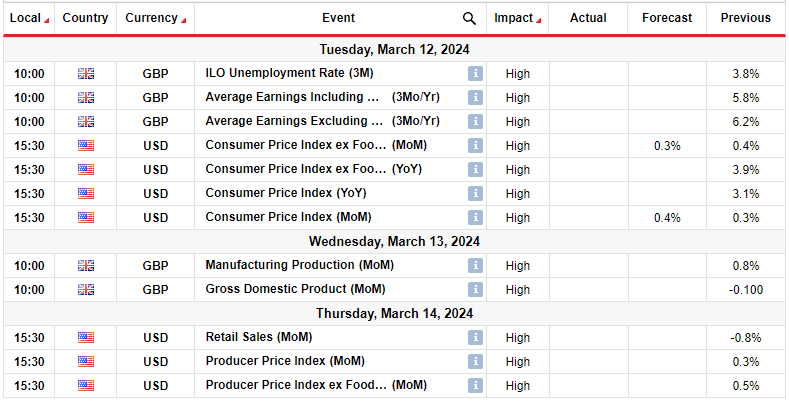The width and height of the screenshot is (789, 401).
Task: Select the Forecast column header
Action: point(667,18)
